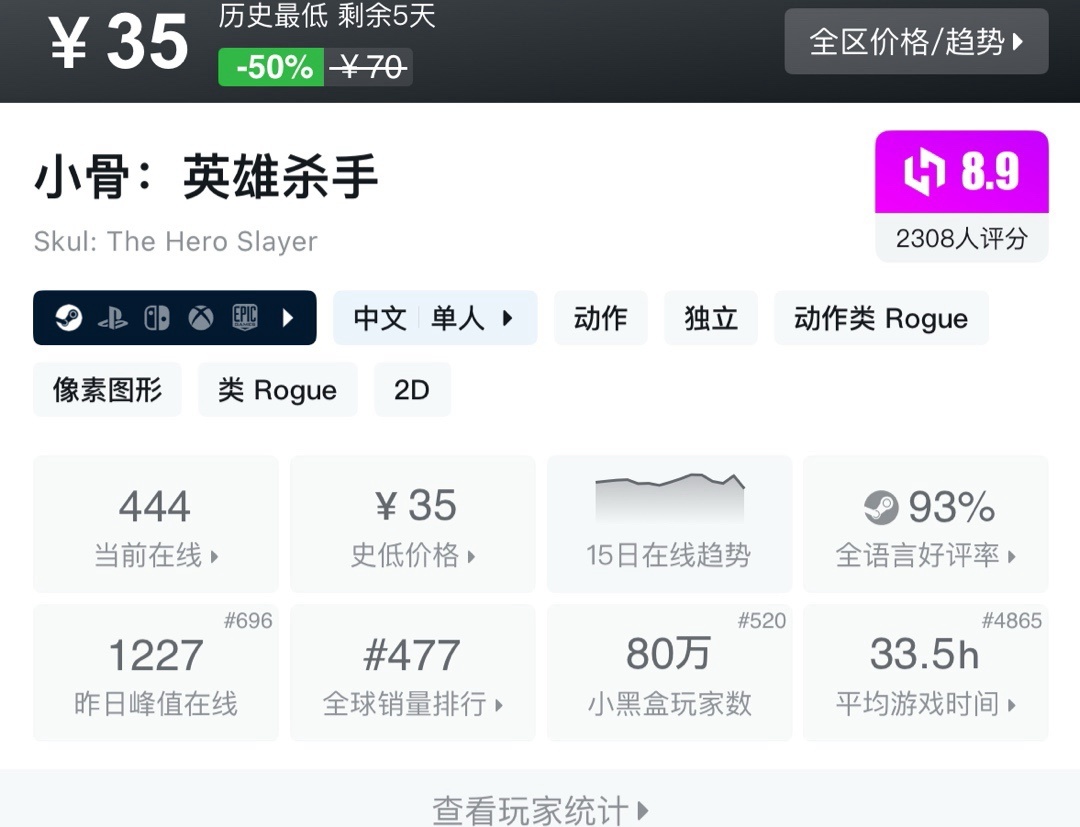
Task: Click the -50% discount badge
Action: [x=271, y=67]
